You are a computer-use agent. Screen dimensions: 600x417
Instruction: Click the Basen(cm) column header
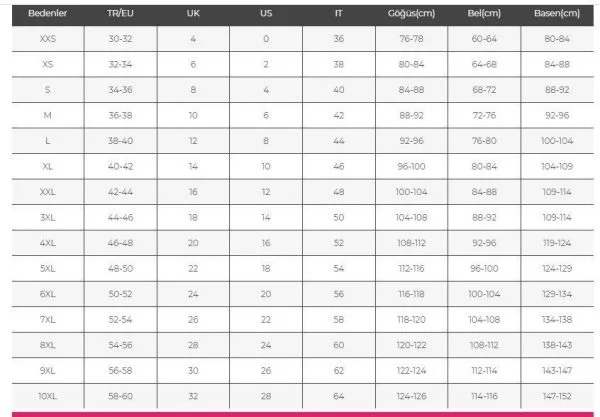[558, 14]
